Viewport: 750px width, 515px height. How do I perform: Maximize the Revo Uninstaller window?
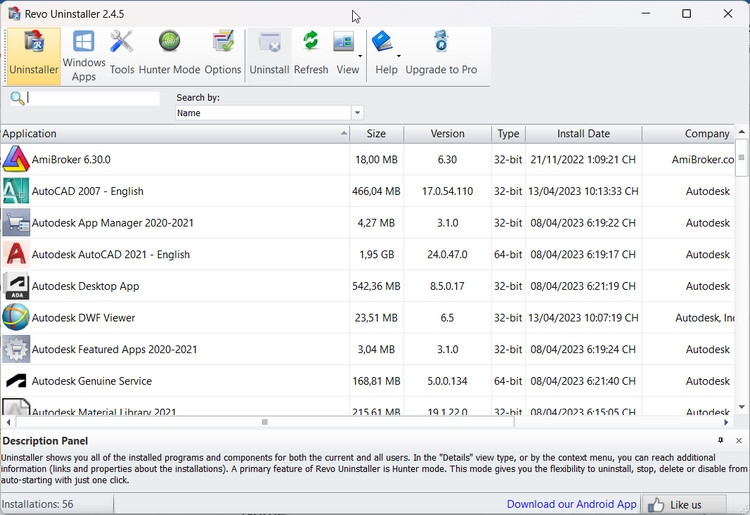click(x=686, y=13)
